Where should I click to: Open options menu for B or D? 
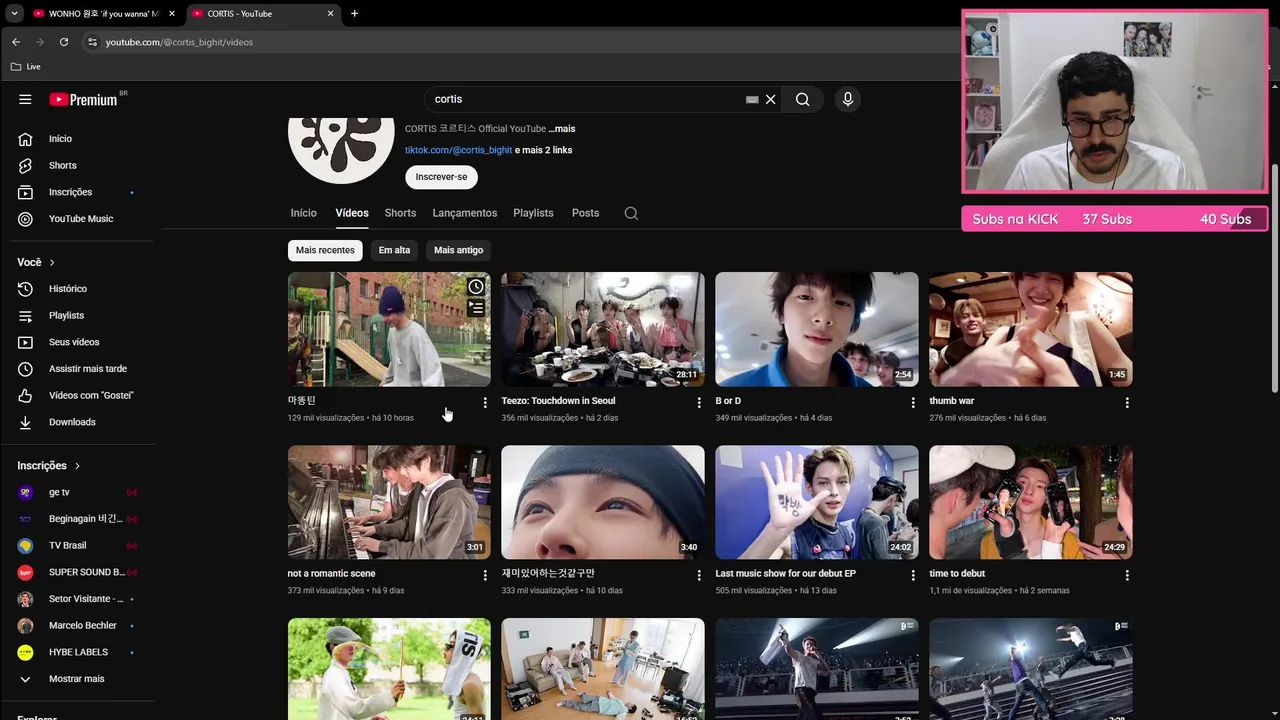(x=913, y=402)
